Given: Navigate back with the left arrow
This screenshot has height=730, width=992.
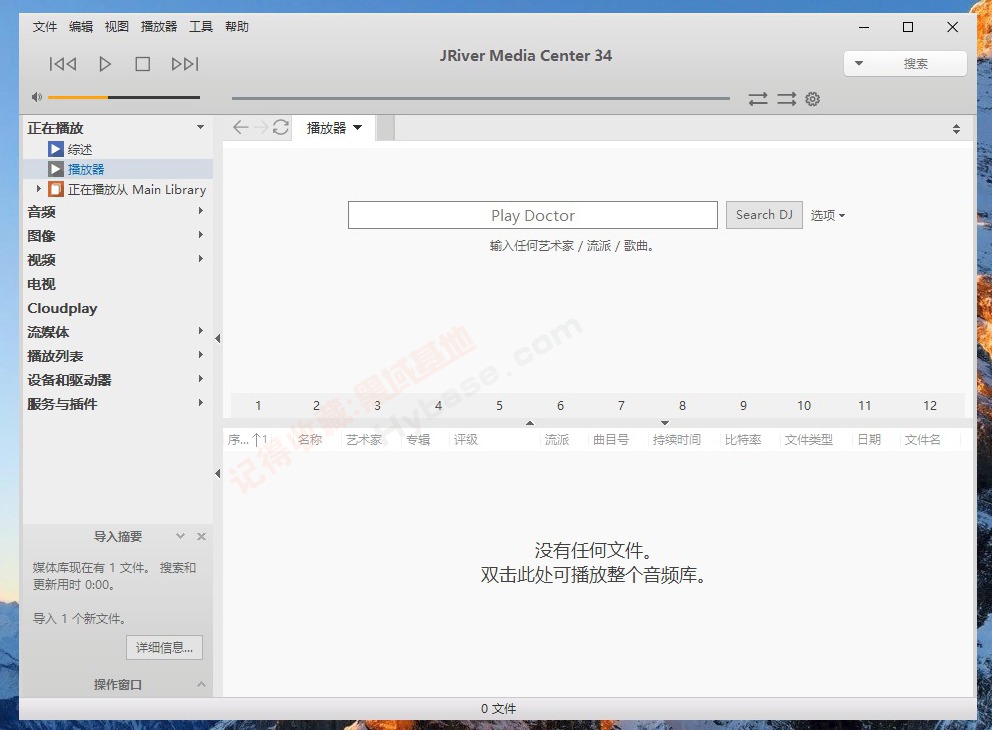Looking at the screenshot, I should [x=240, y=127].
